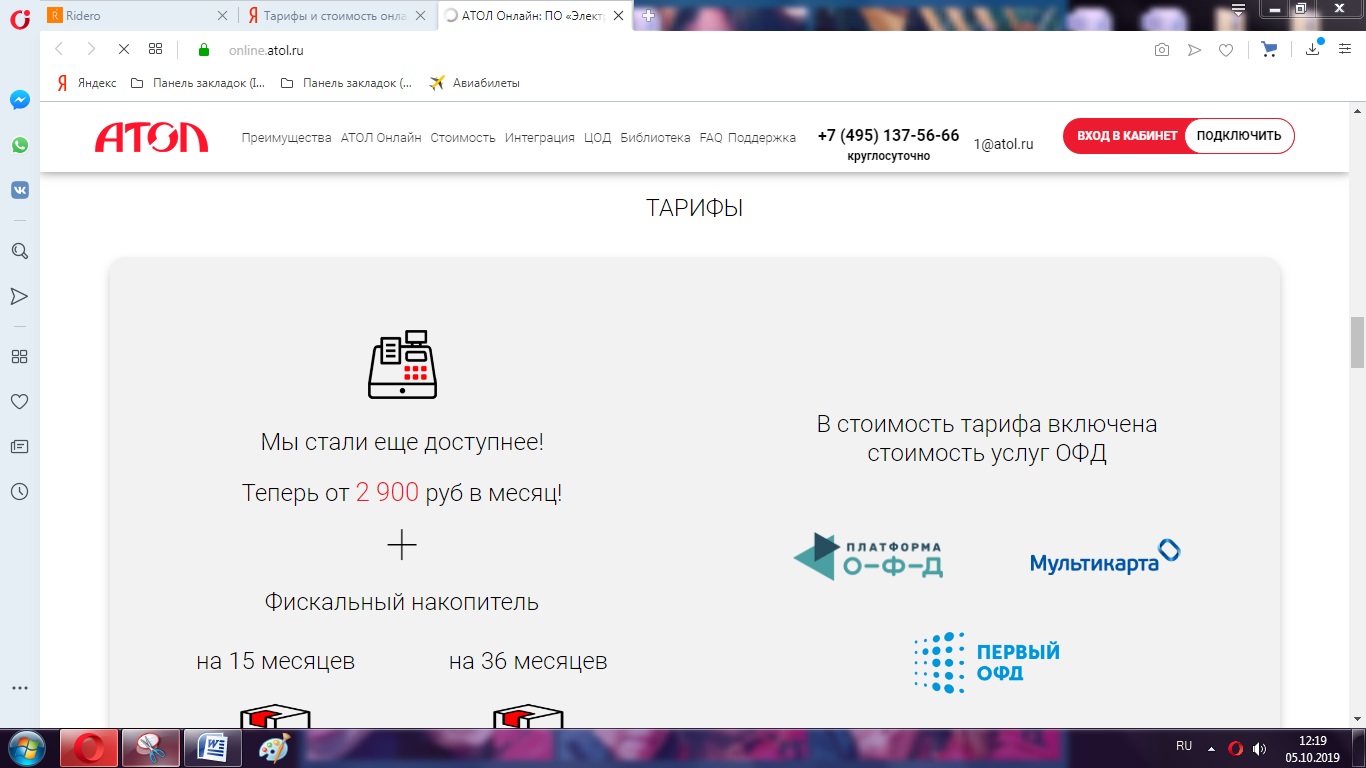Open the downloads icon in toolbar
Screen dimensions: 1366x768
click(x=1313, y=50)
